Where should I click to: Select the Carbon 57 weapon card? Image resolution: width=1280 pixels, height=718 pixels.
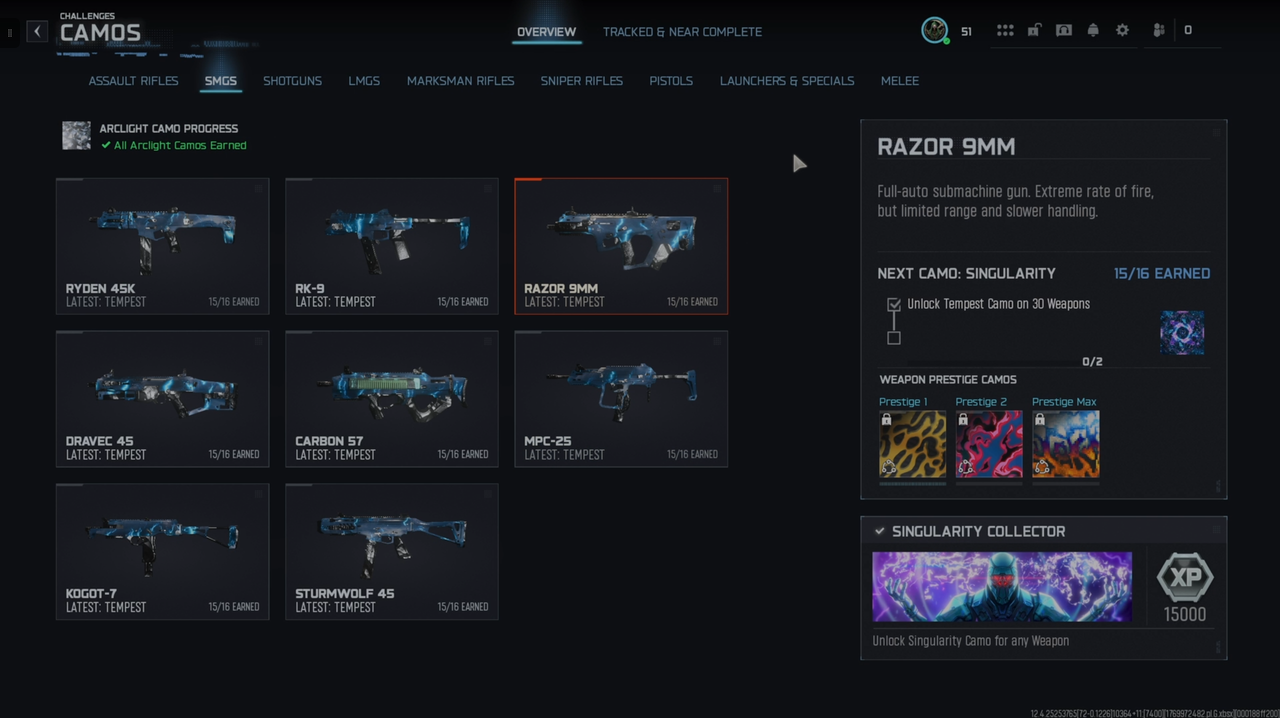point(392,399)
